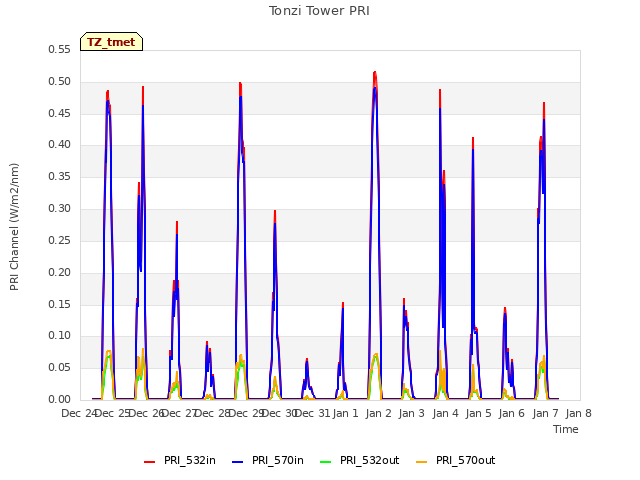Click the 0.25 y-axis tick label
The height and width of the screenshot is (480, 640).
(59, 240)
